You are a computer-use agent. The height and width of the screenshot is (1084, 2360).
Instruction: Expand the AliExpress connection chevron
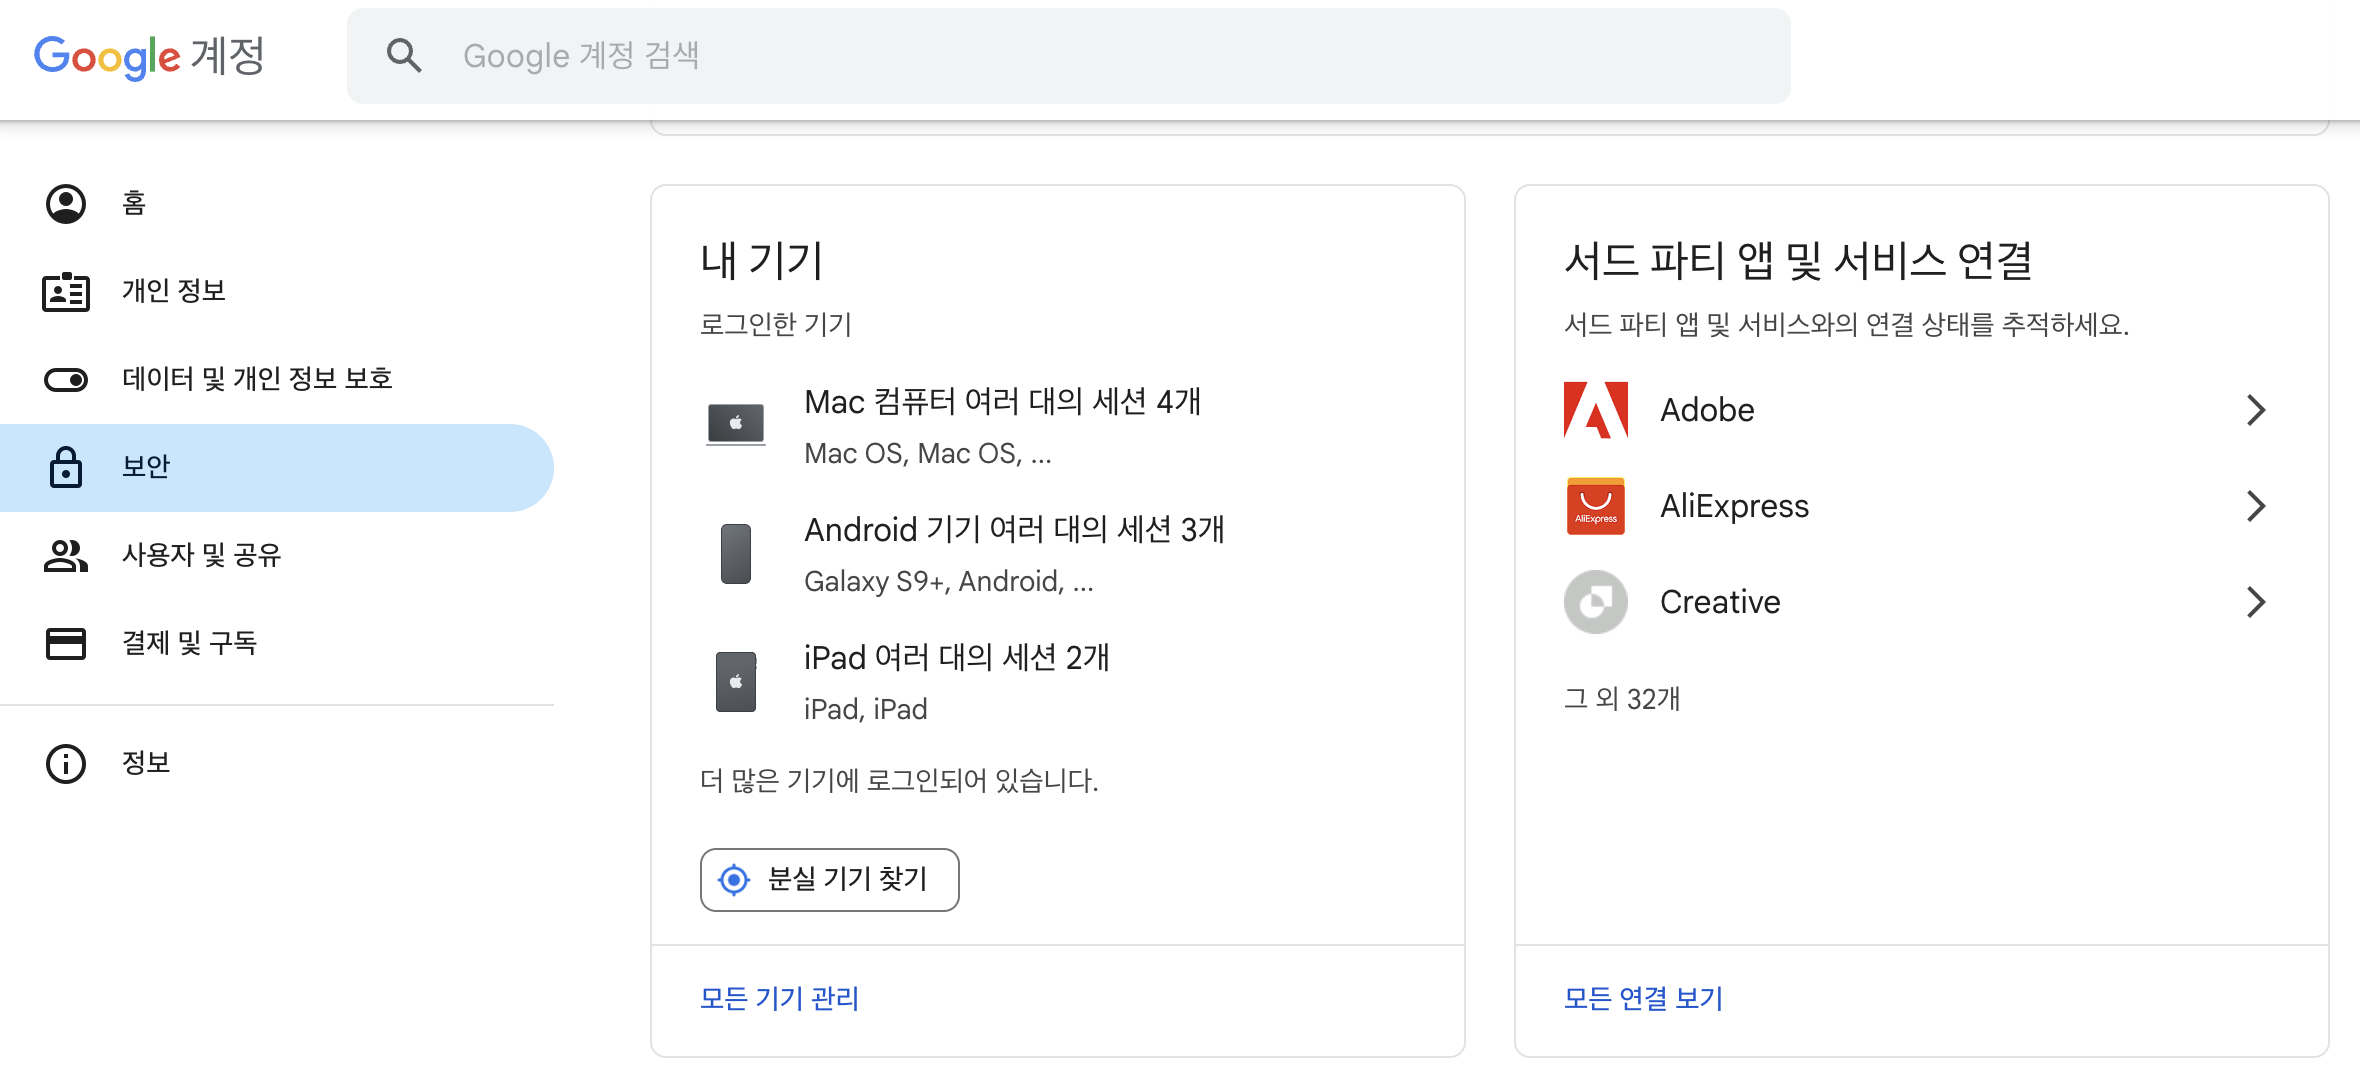[x=2255, y=506]
